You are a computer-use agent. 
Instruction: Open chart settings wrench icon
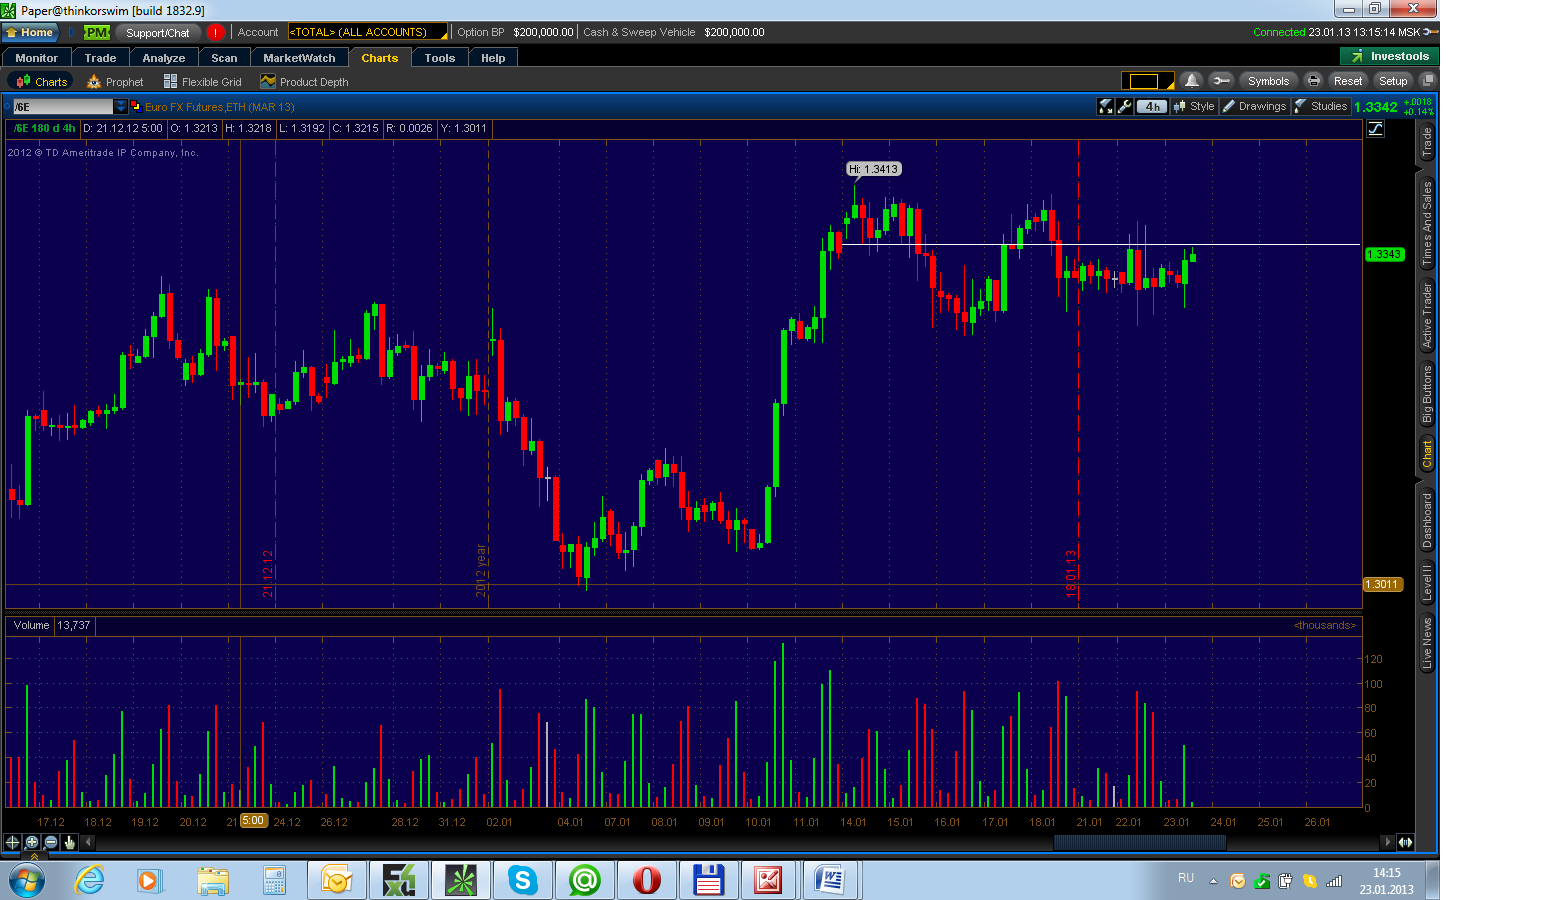[x=1125, y=106]
